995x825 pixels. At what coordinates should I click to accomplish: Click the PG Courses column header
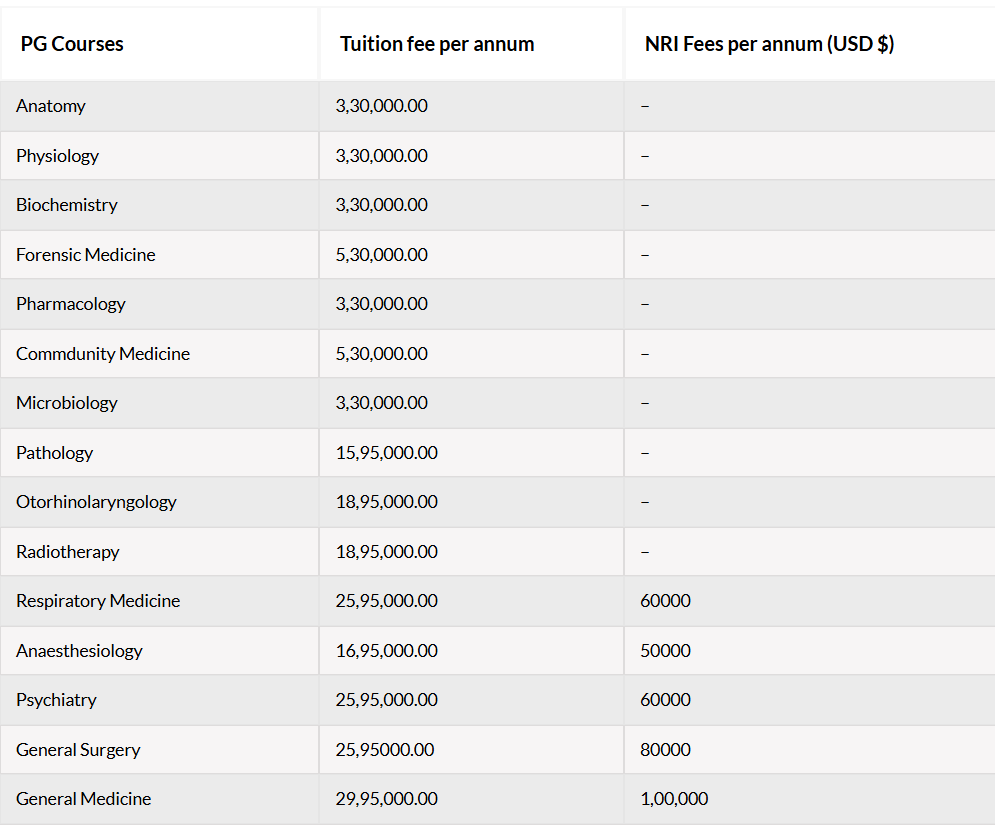[72, 44]
